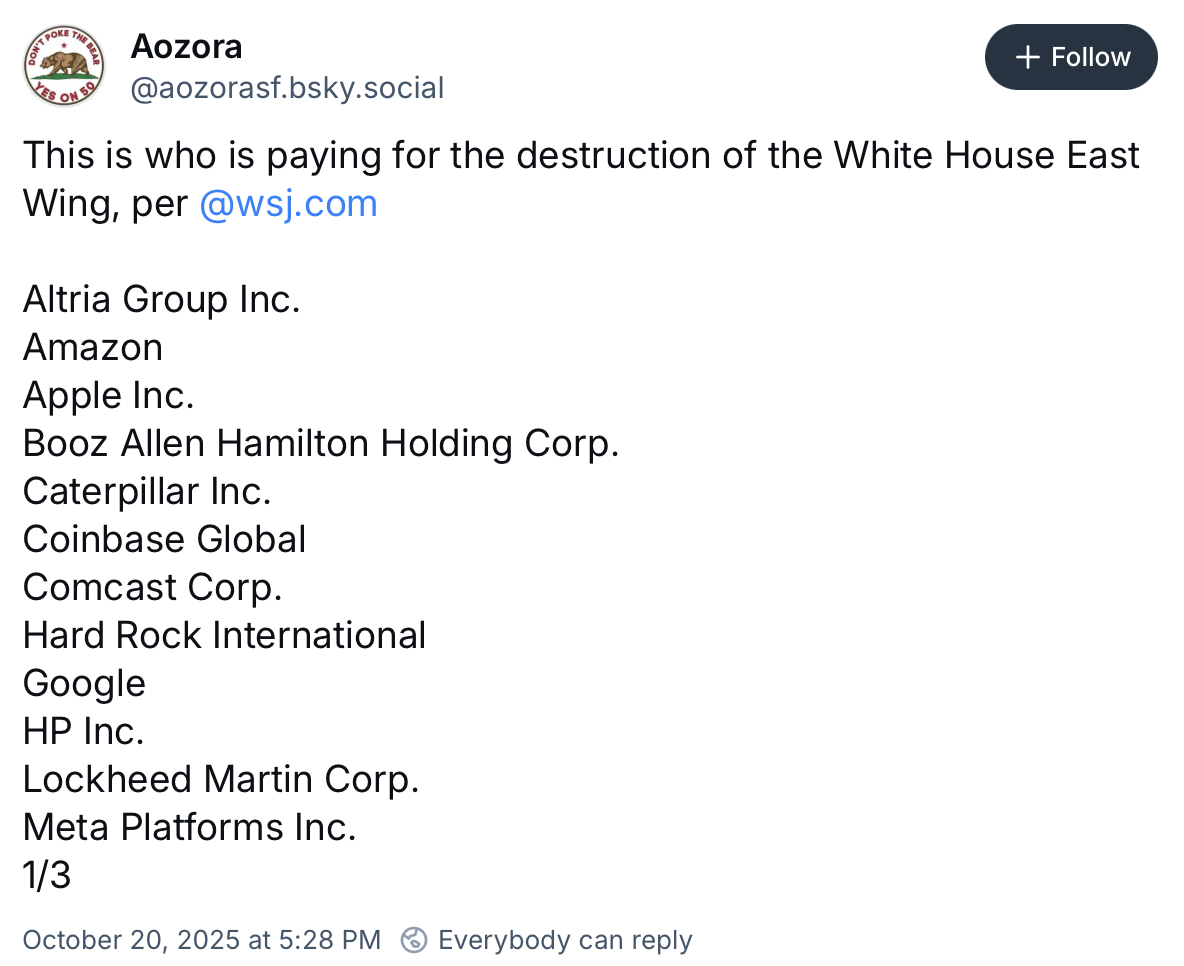Click the line reading Booz Allen Hamilton Holding Corp.
1184x966 pixels.
pos(320,443)
